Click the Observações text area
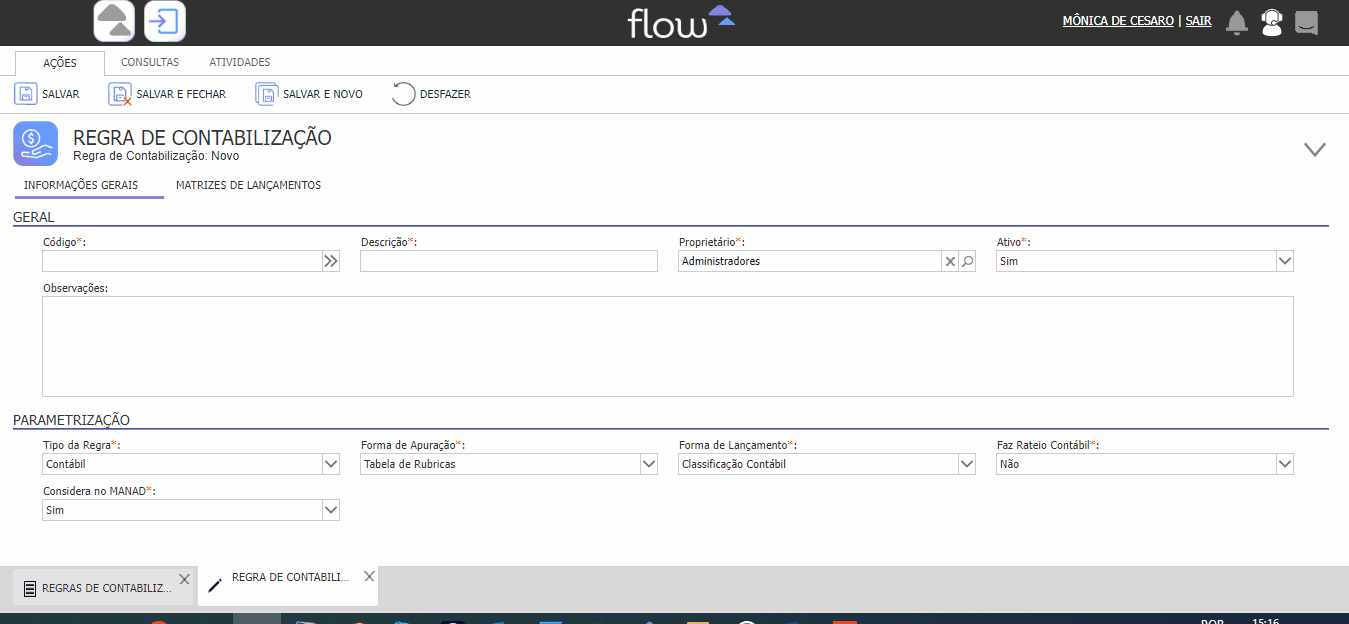This screenshot has width=1349, height=624. pyautogui.click(x=668, y=346)
